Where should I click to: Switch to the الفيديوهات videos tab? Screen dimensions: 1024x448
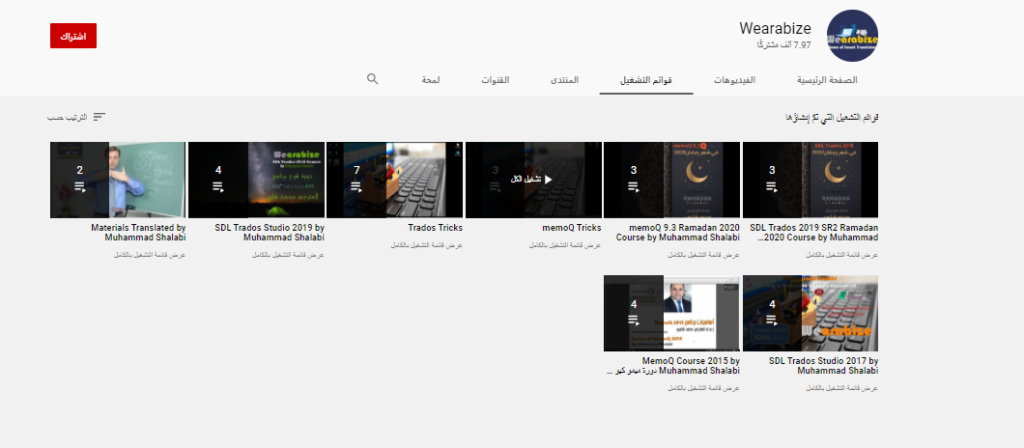click(735, 80)
